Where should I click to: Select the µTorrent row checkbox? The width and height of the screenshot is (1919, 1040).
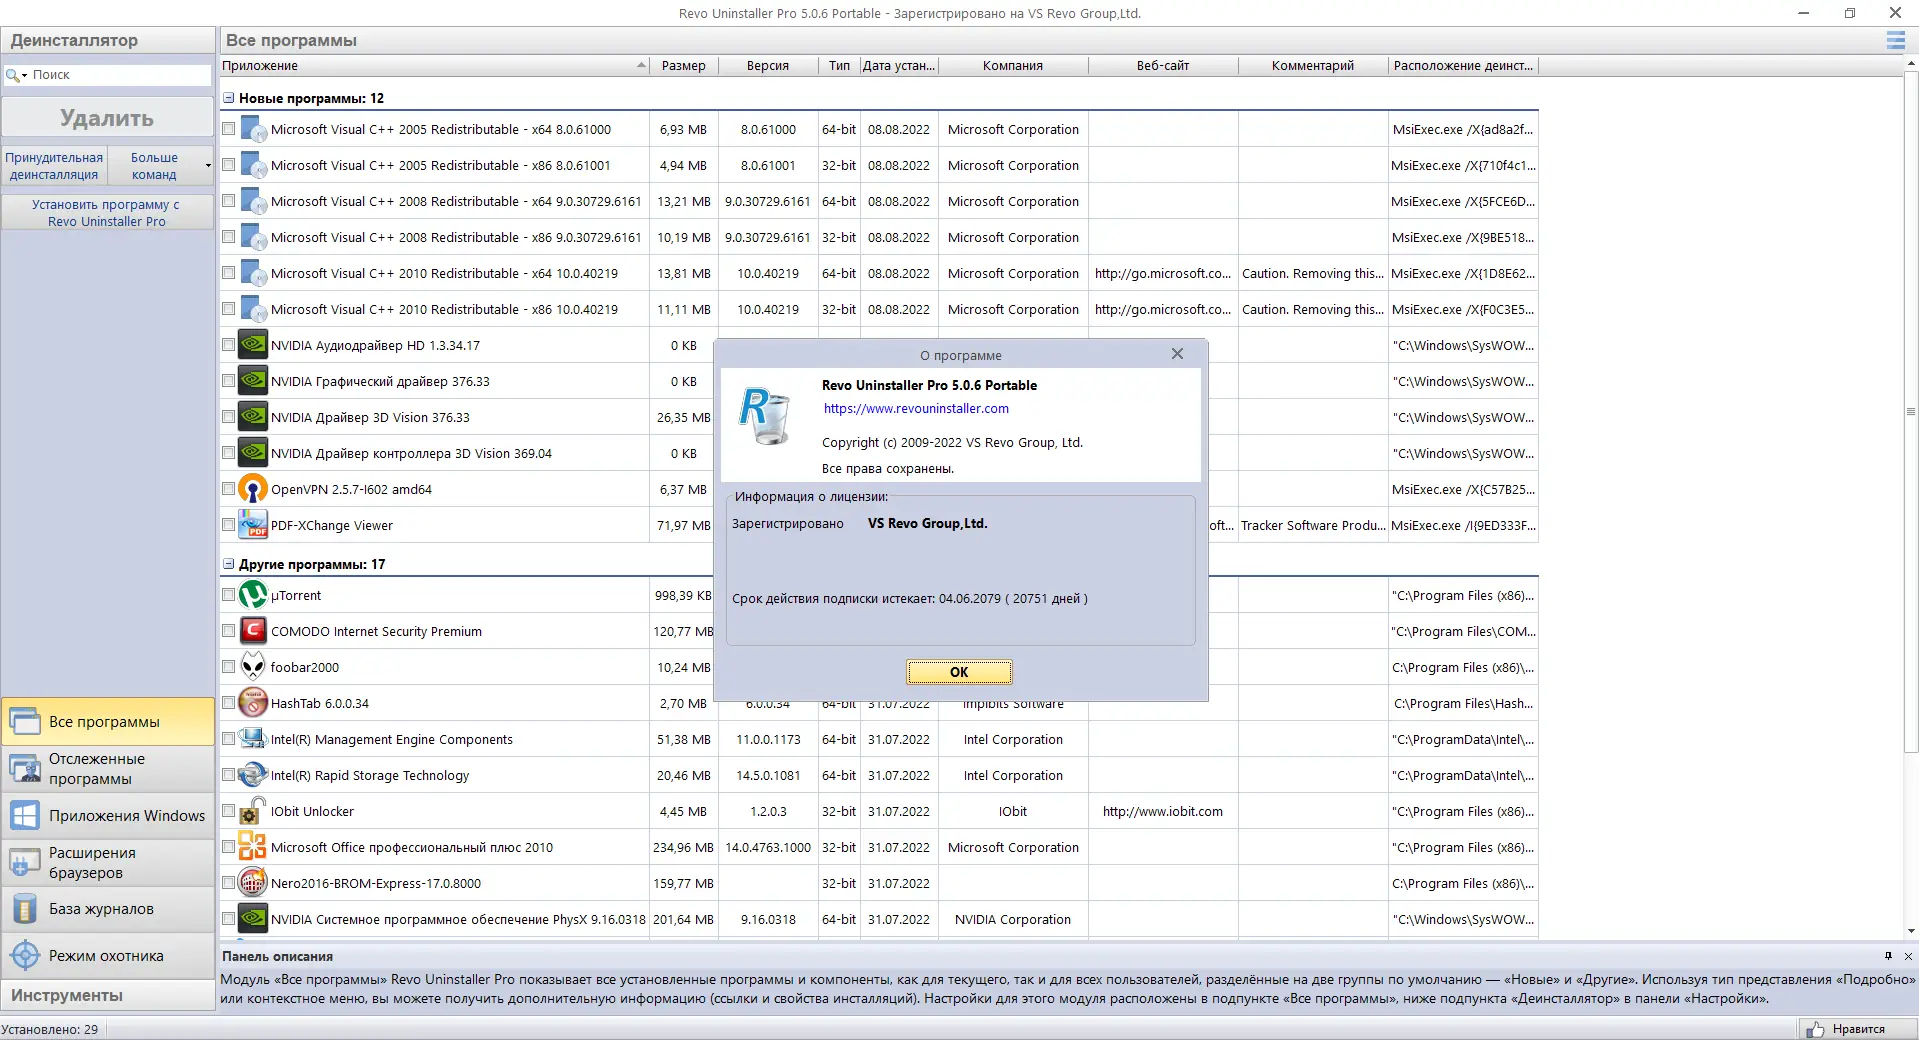229,595
